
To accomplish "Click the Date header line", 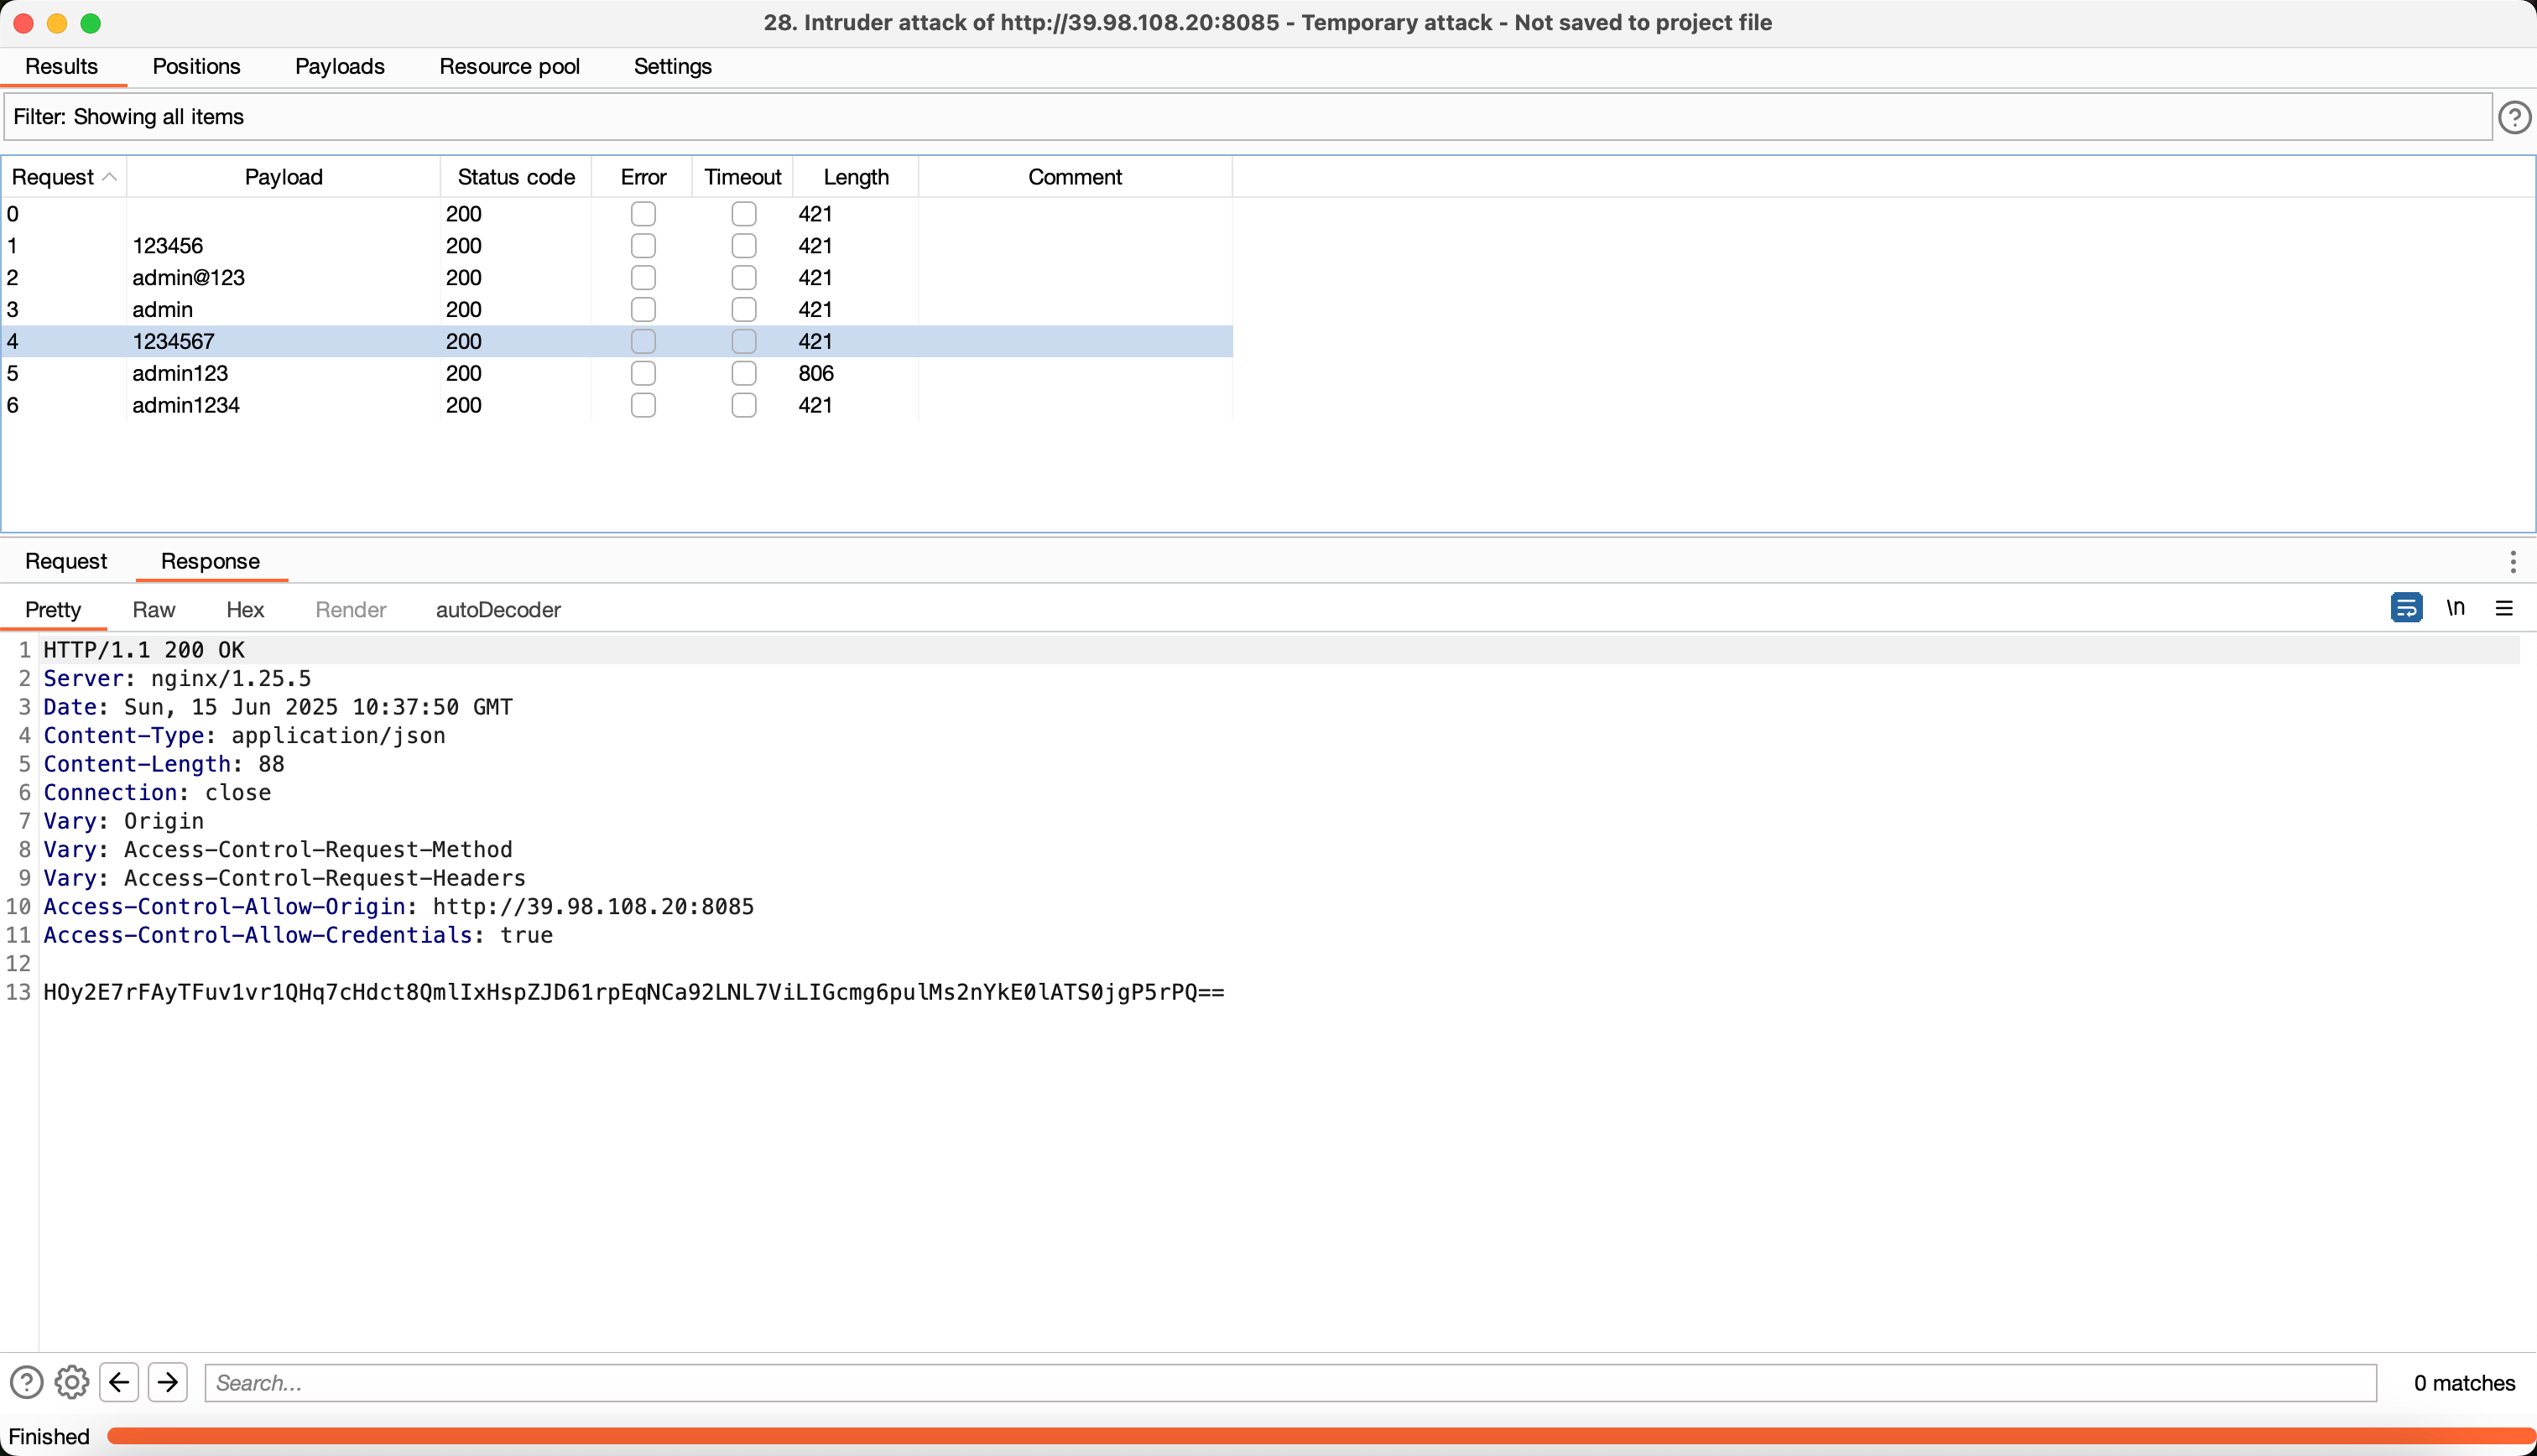I will pos(278,707).
